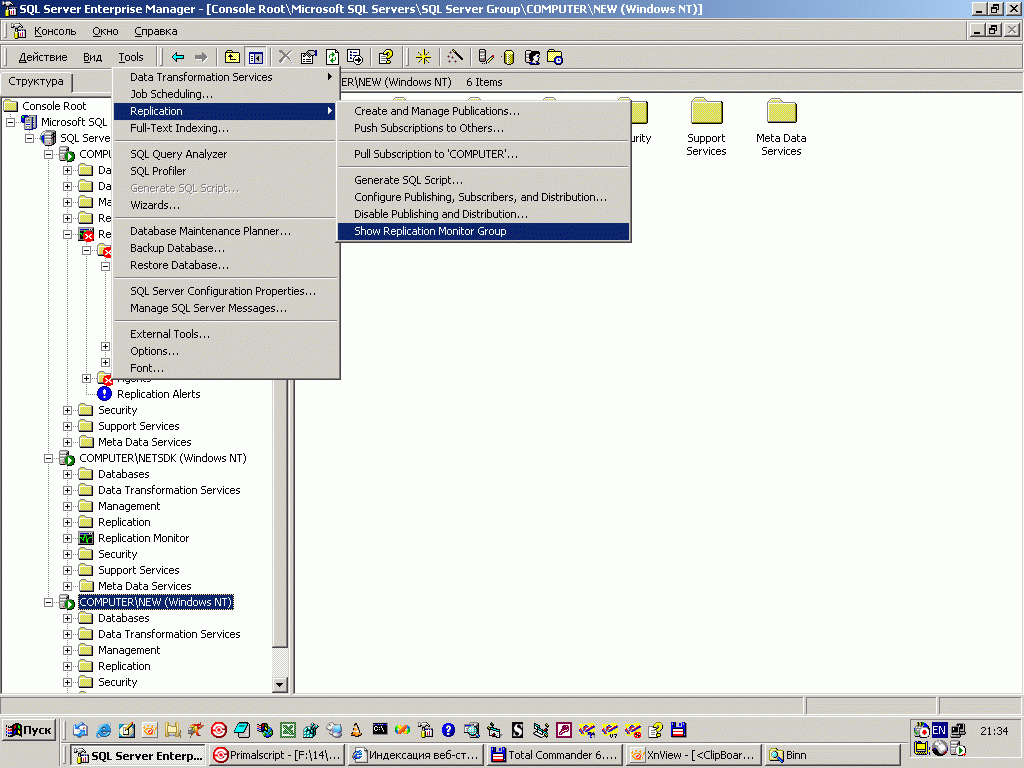
Task: Click the Export list toolbar icon
Action: coord(355,57)
